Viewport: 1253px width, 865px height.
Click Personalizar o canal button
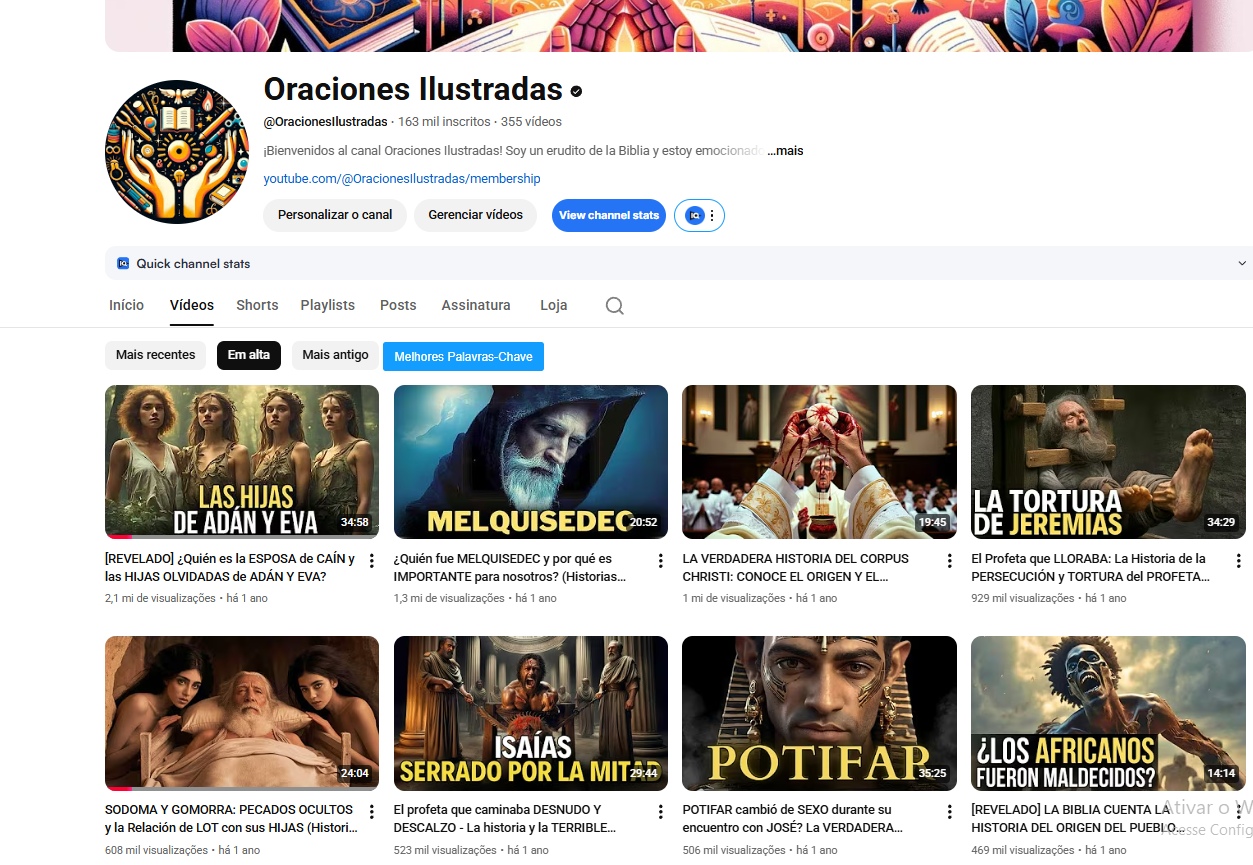pyautogui.click(x=335, y=215)
